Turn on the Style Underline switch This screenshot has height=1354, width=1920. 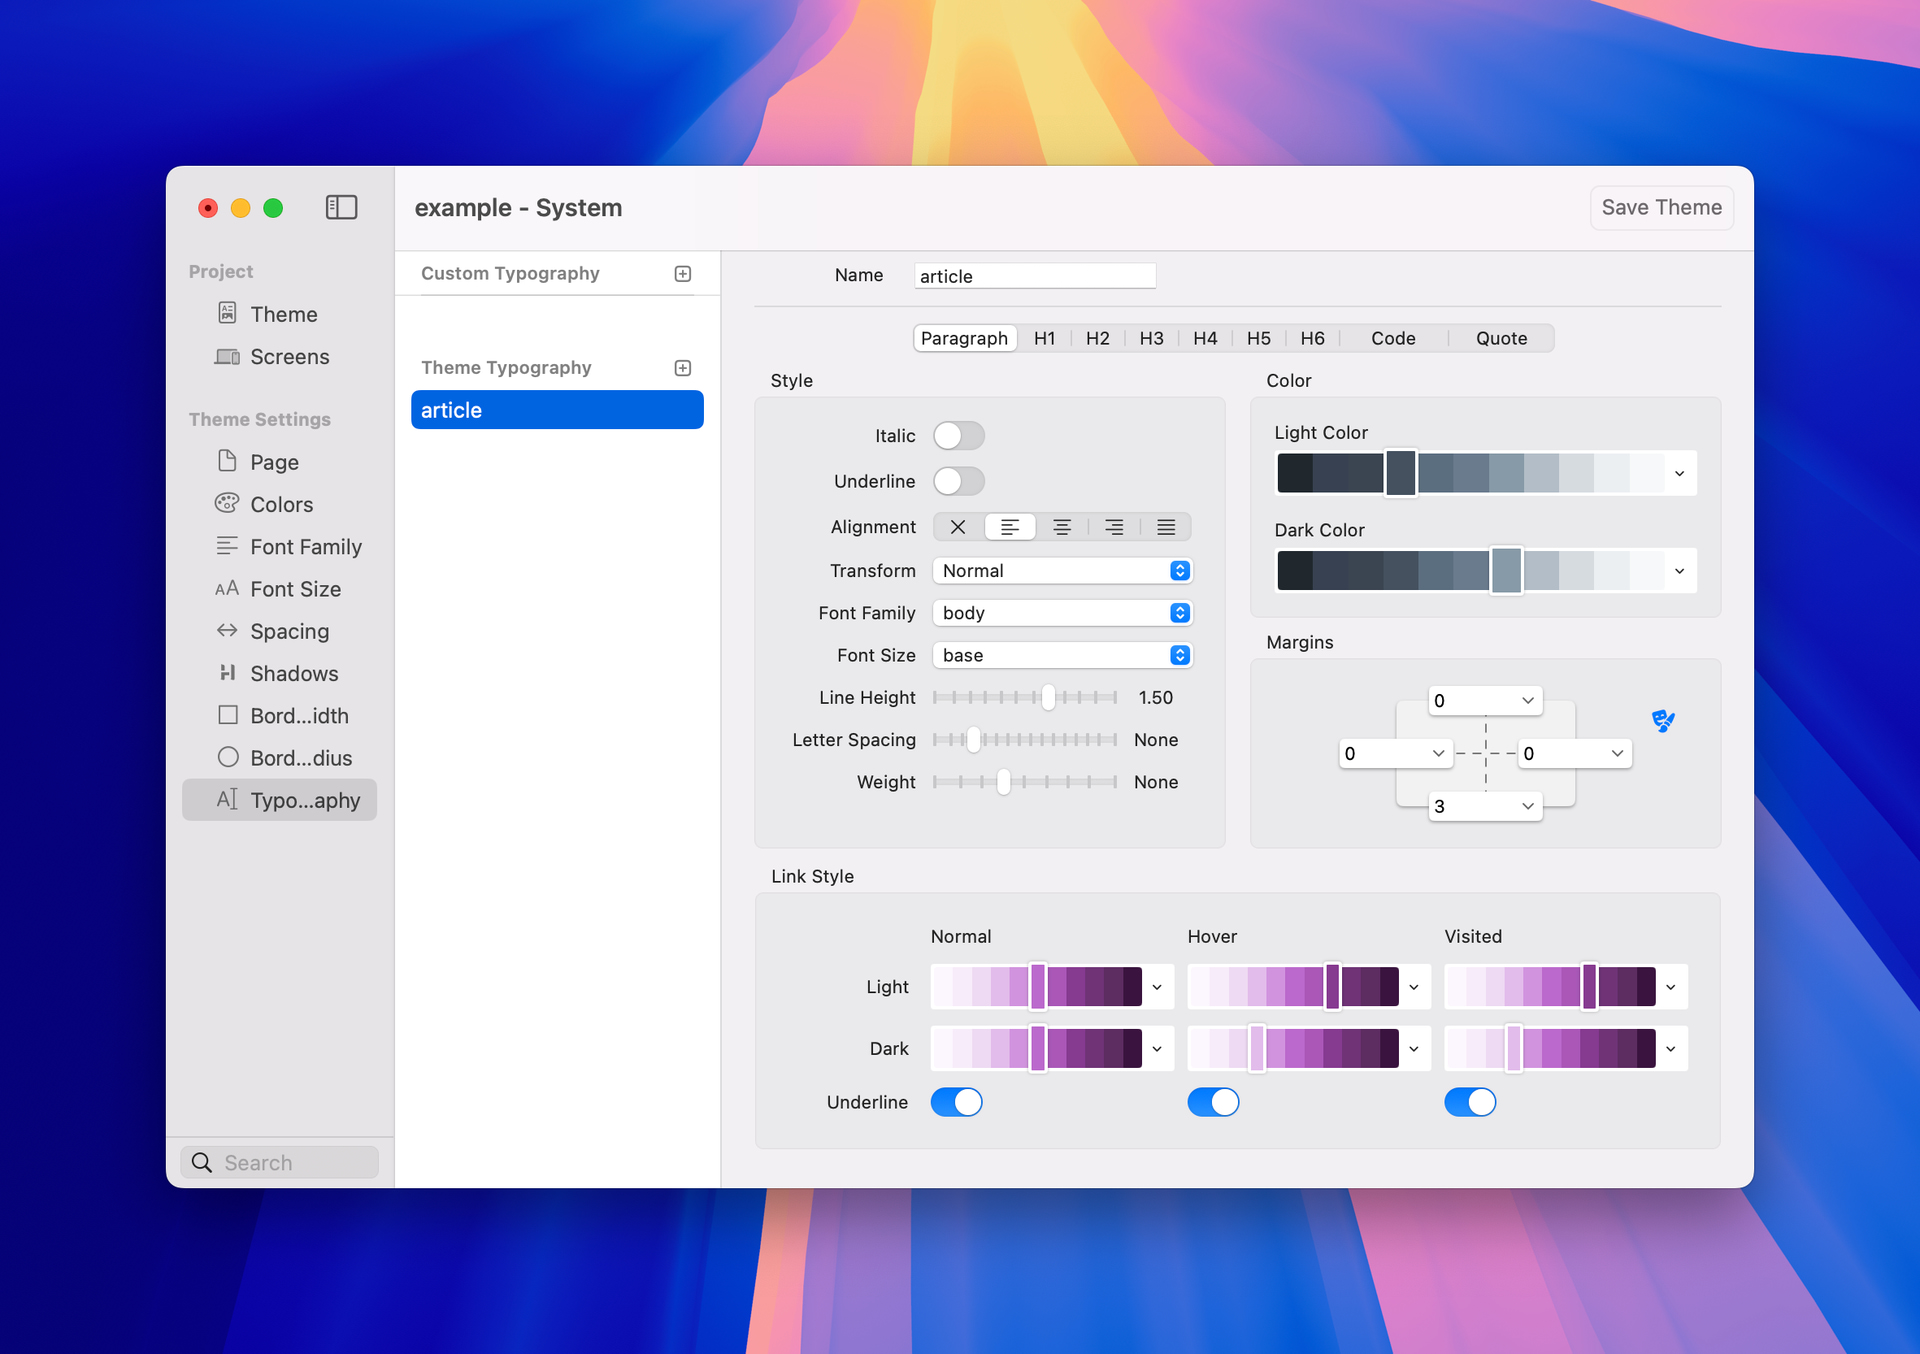[958, 481]
